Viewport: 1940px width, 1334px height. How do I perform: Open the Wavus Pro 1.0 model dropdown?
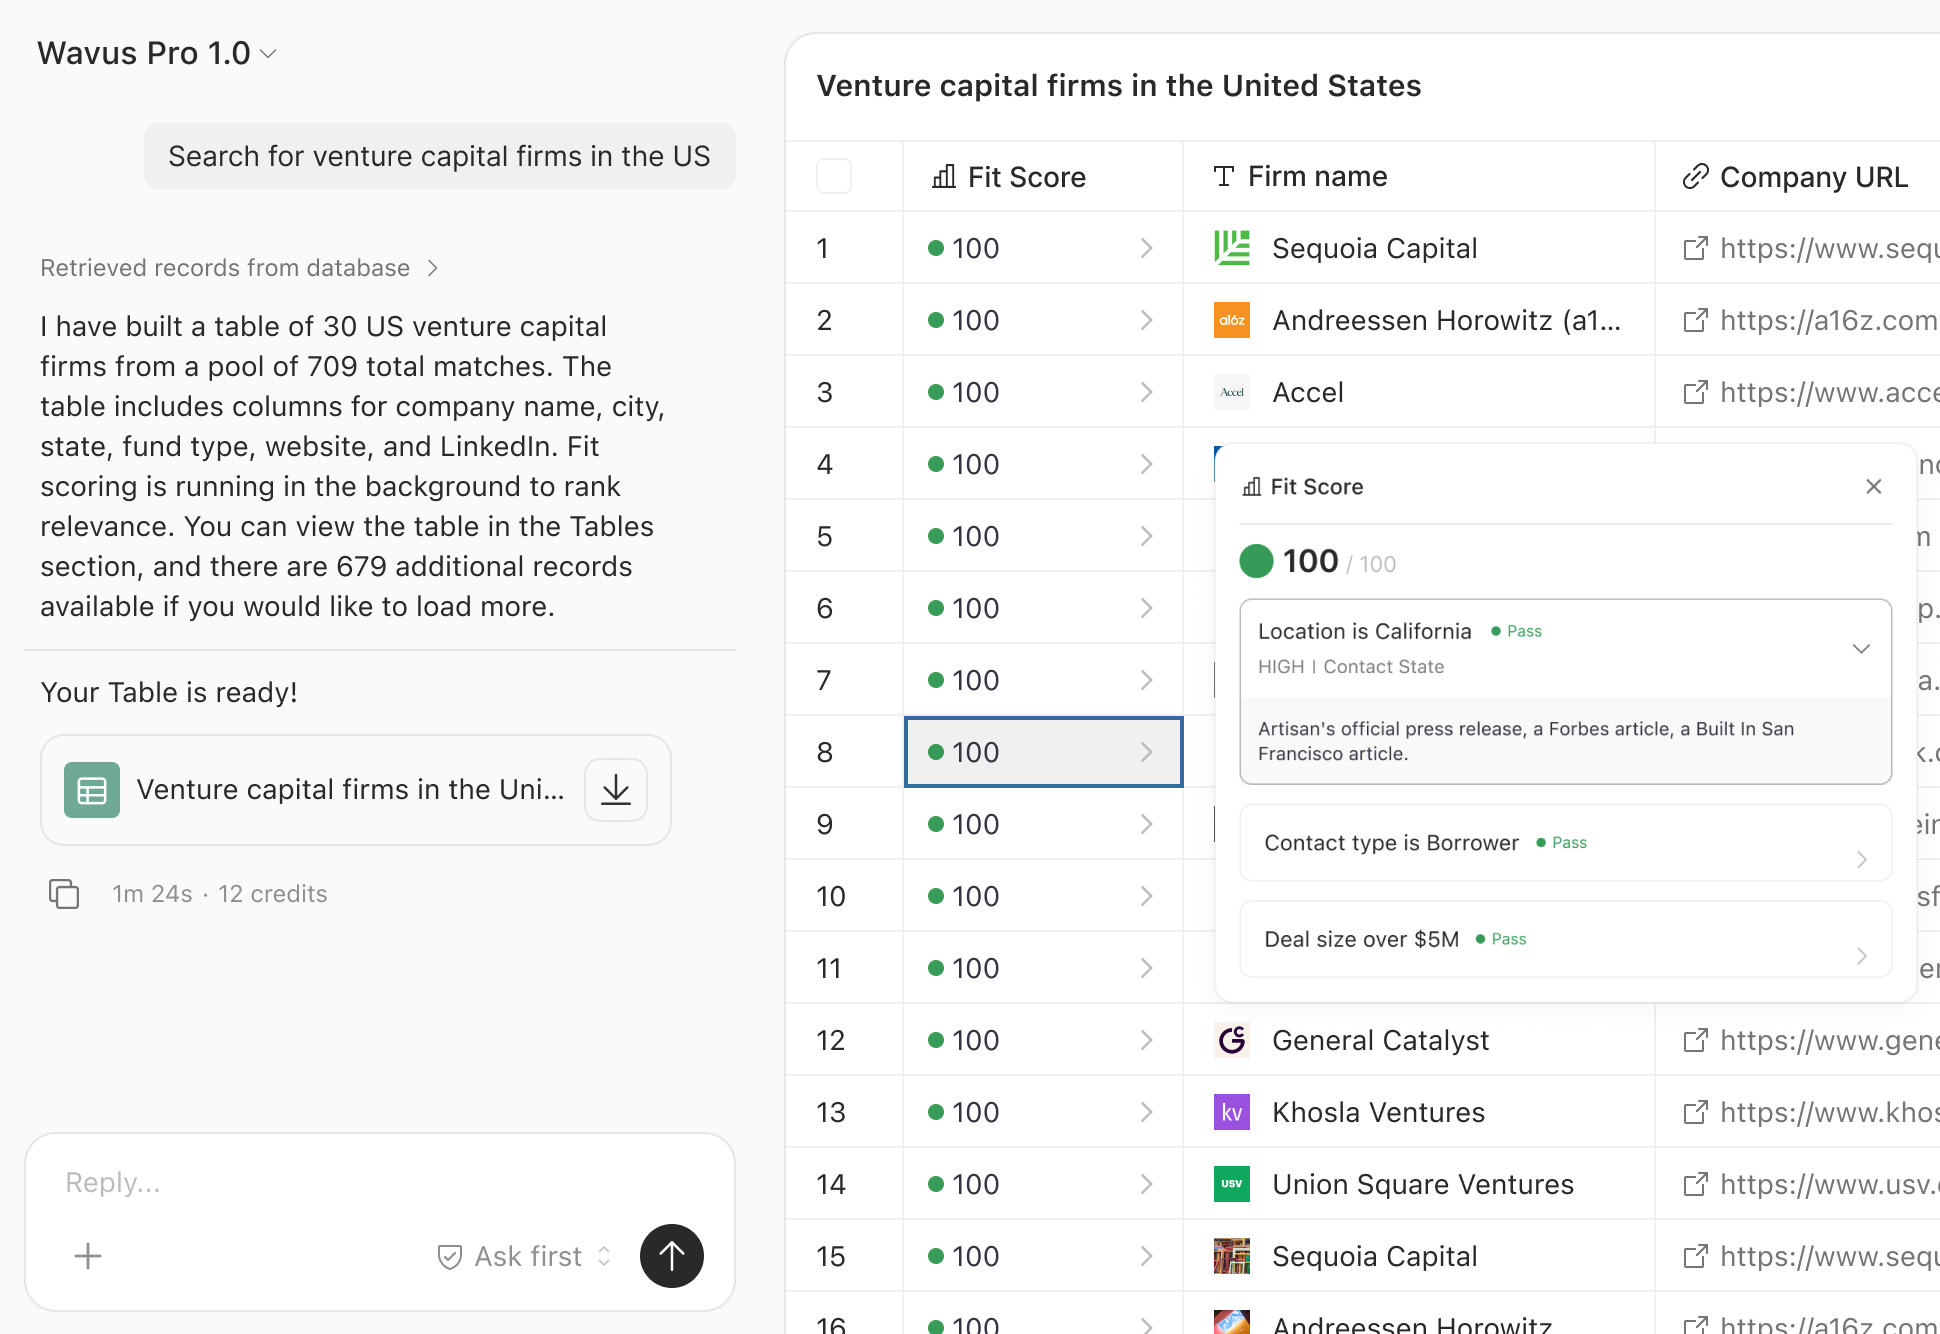[x=157, y=53]
